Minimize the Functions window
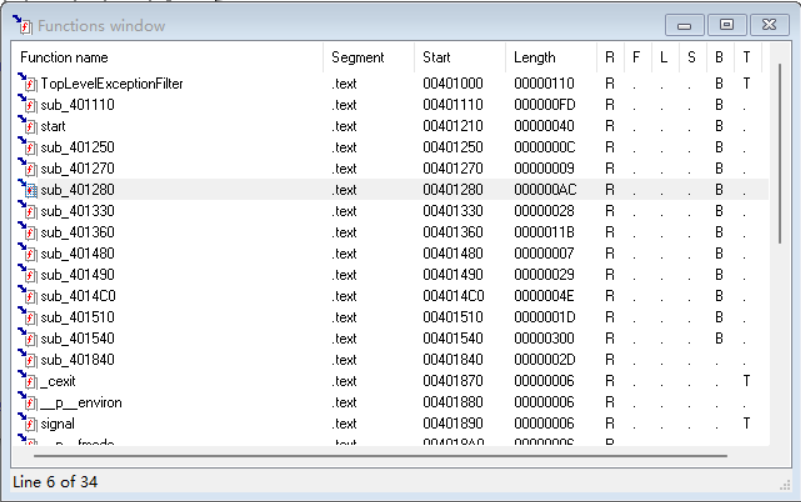The width and height of the screenshot is (801, 502). [685, 25]
